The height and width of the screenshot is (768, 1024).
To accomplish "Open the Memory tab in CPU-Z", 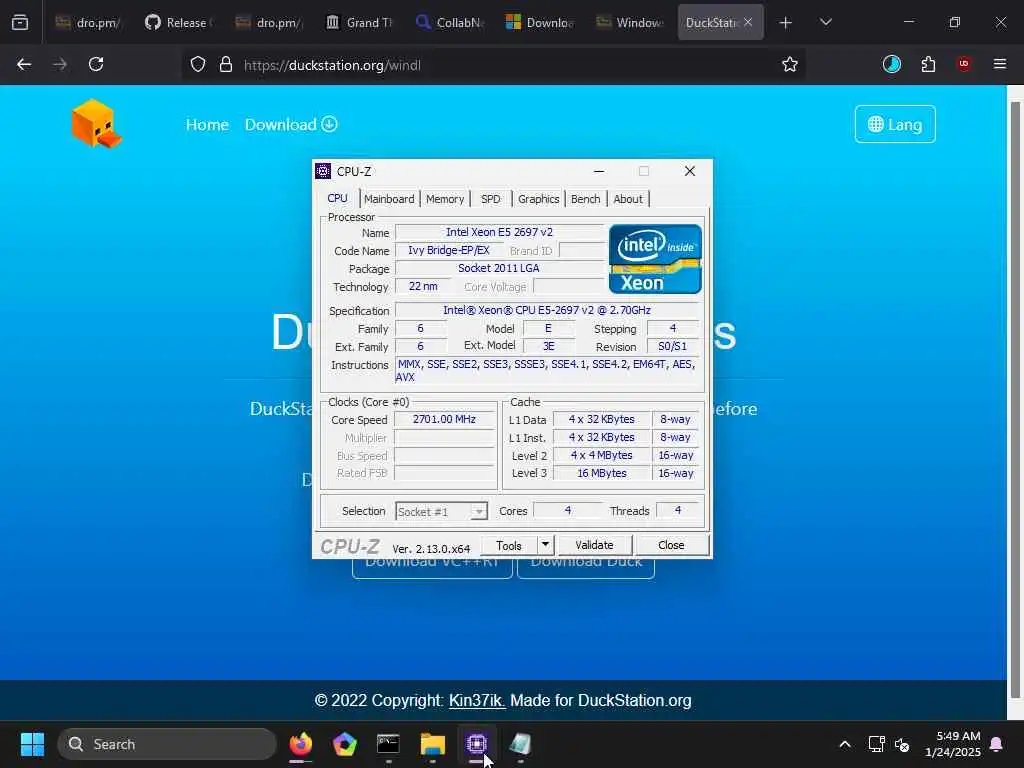I will click(445, 199).
